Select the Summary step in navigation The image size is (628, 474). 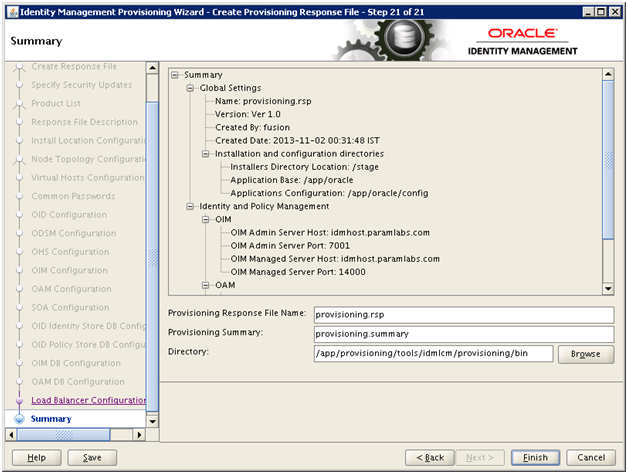tap(51, 419)
